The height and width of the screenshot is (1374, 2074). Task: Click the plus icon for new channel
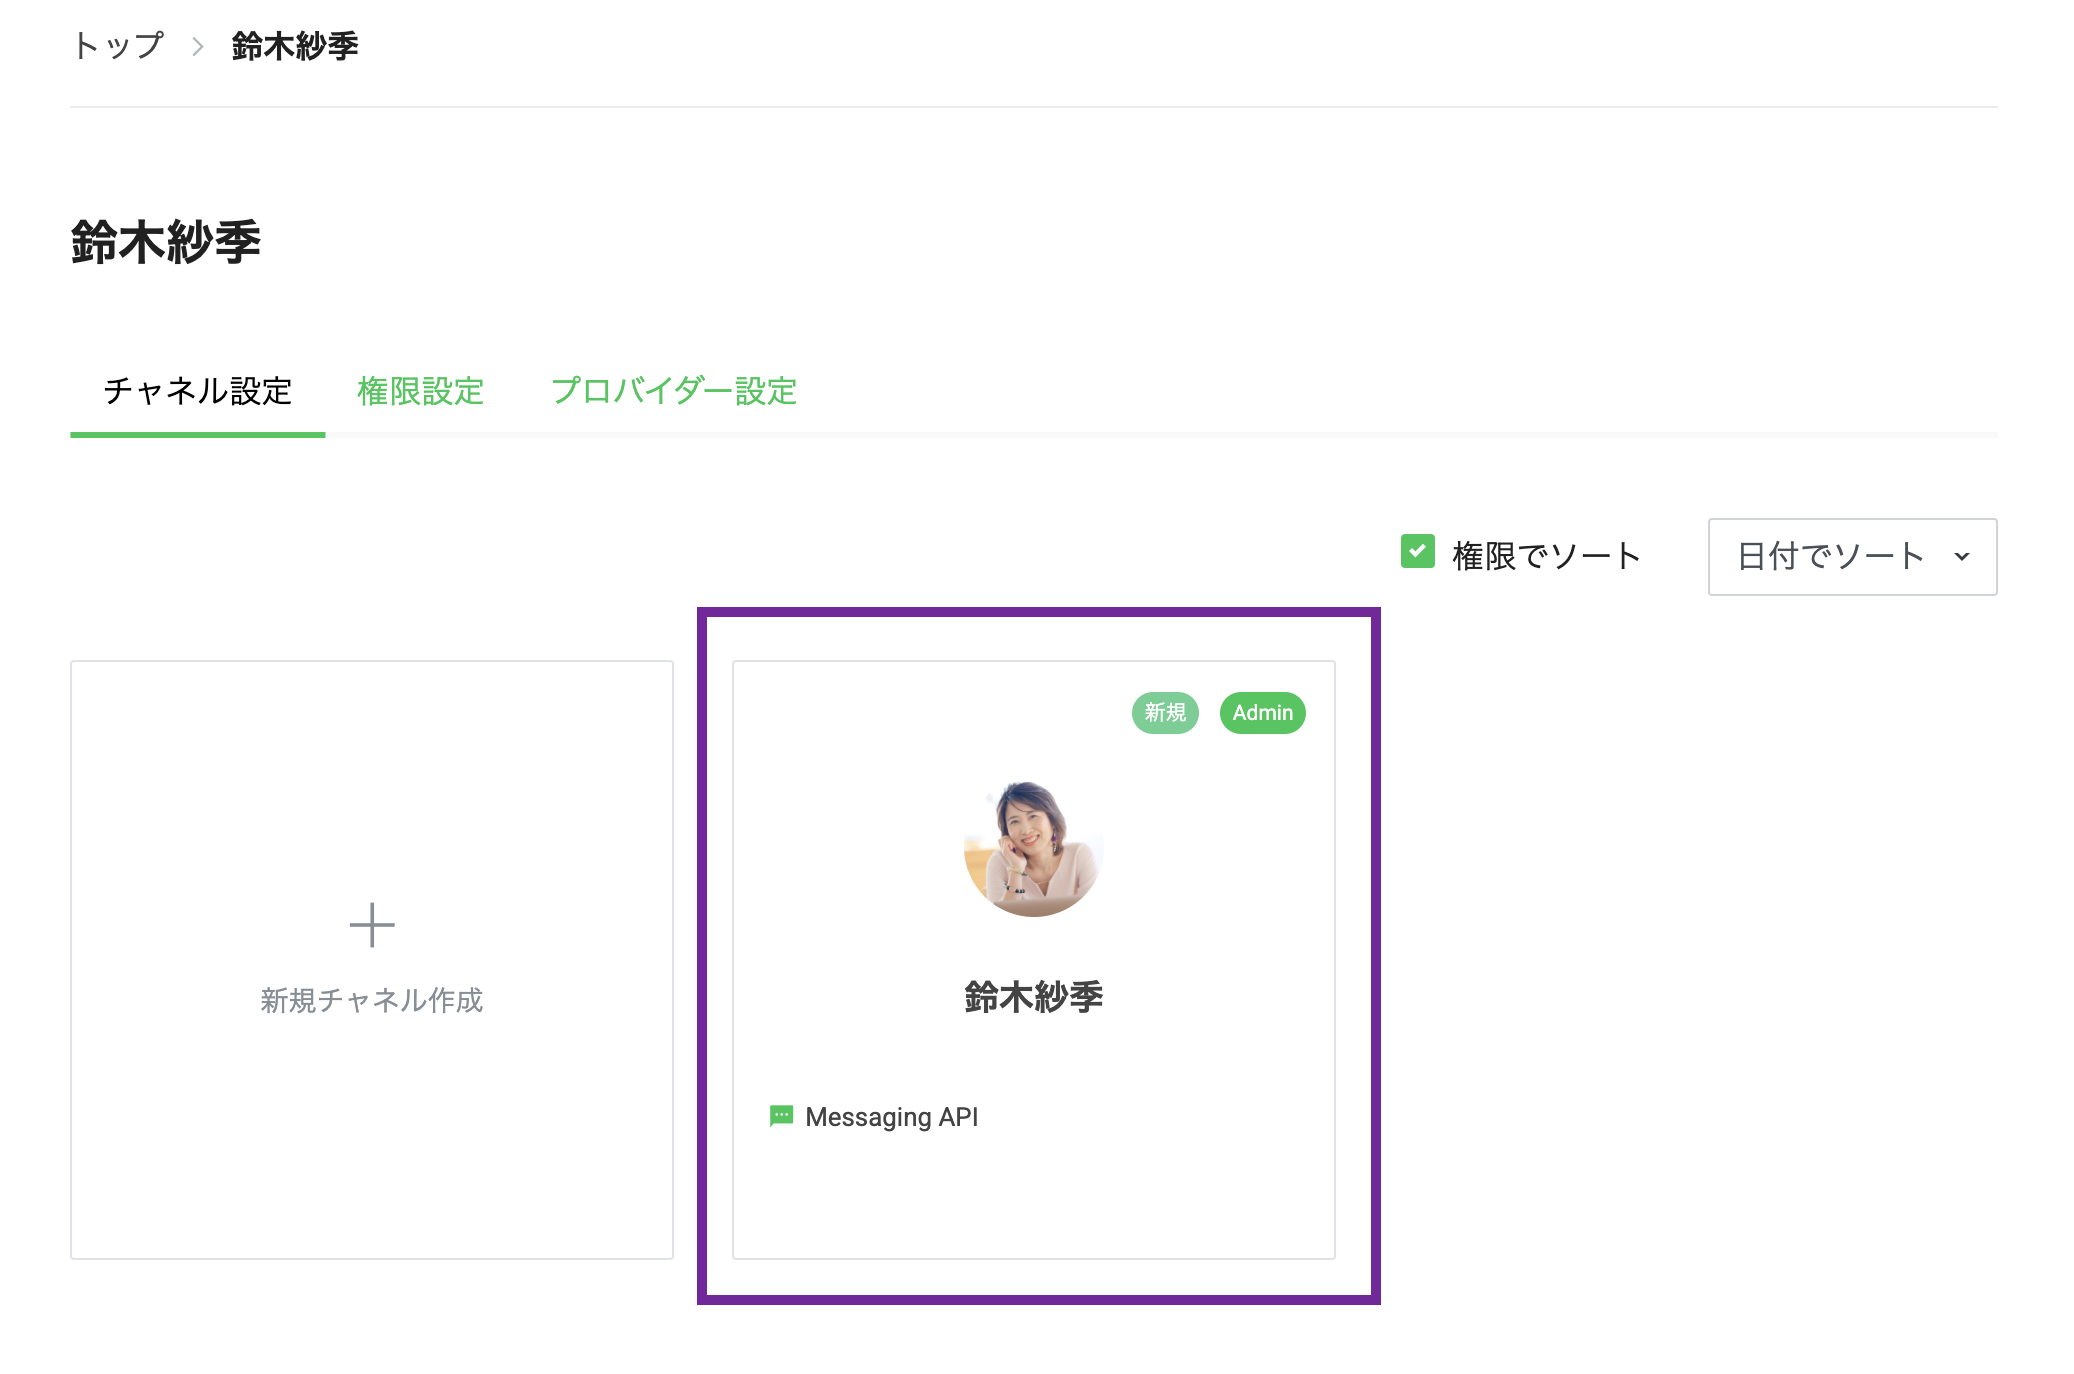(x=372, y=925)
